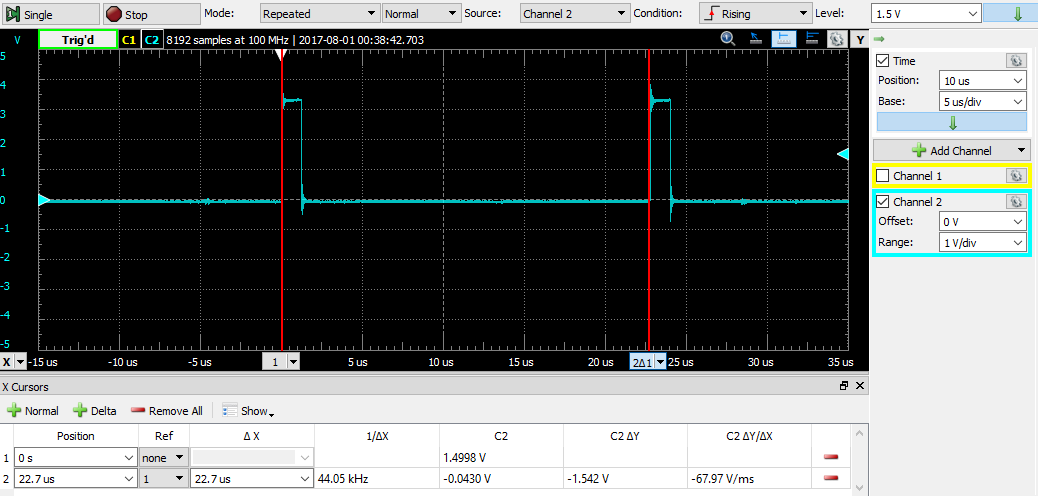
Task: Click the zoom magnifier icon on the plot
Action: pyautogui.click(x=729, y=39)
